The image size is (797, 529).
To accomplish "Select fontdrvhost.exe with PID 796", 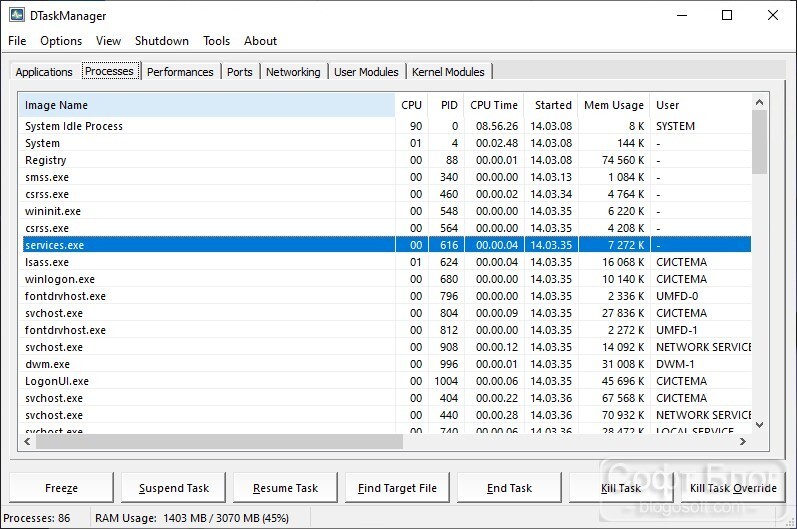I will pos(385,296).
